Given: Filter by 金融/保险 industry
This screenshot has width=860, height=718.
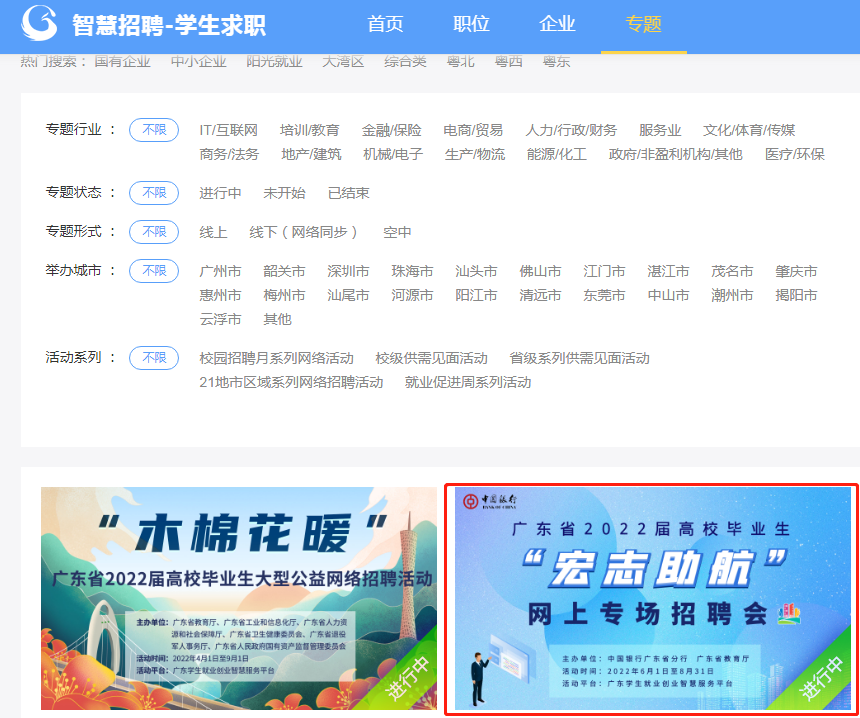Looking at the screenshot, I should (391, 130).
